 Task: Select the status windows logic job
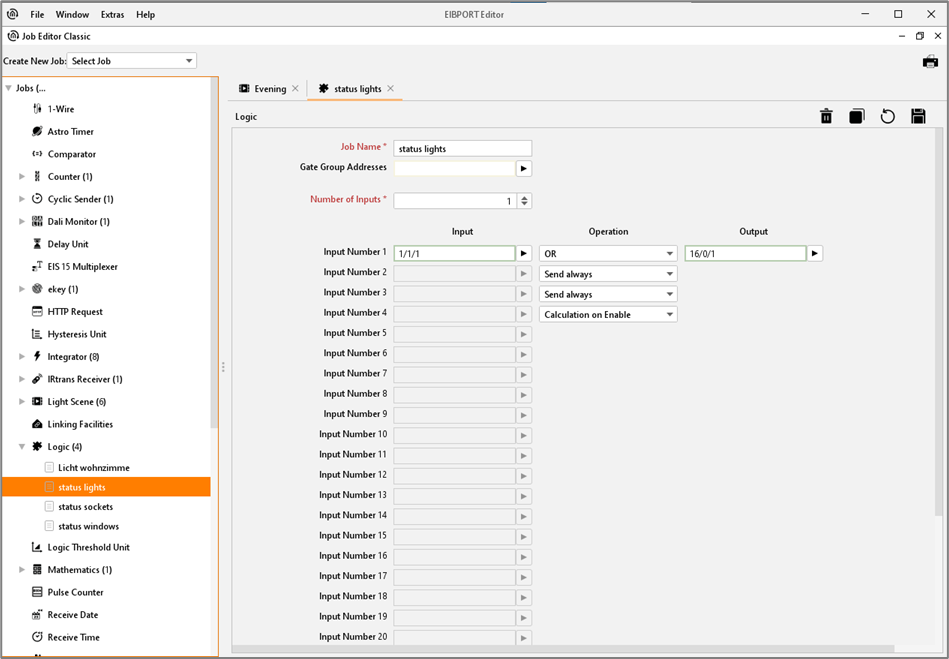pyautogui.click(x=88, y=527)
